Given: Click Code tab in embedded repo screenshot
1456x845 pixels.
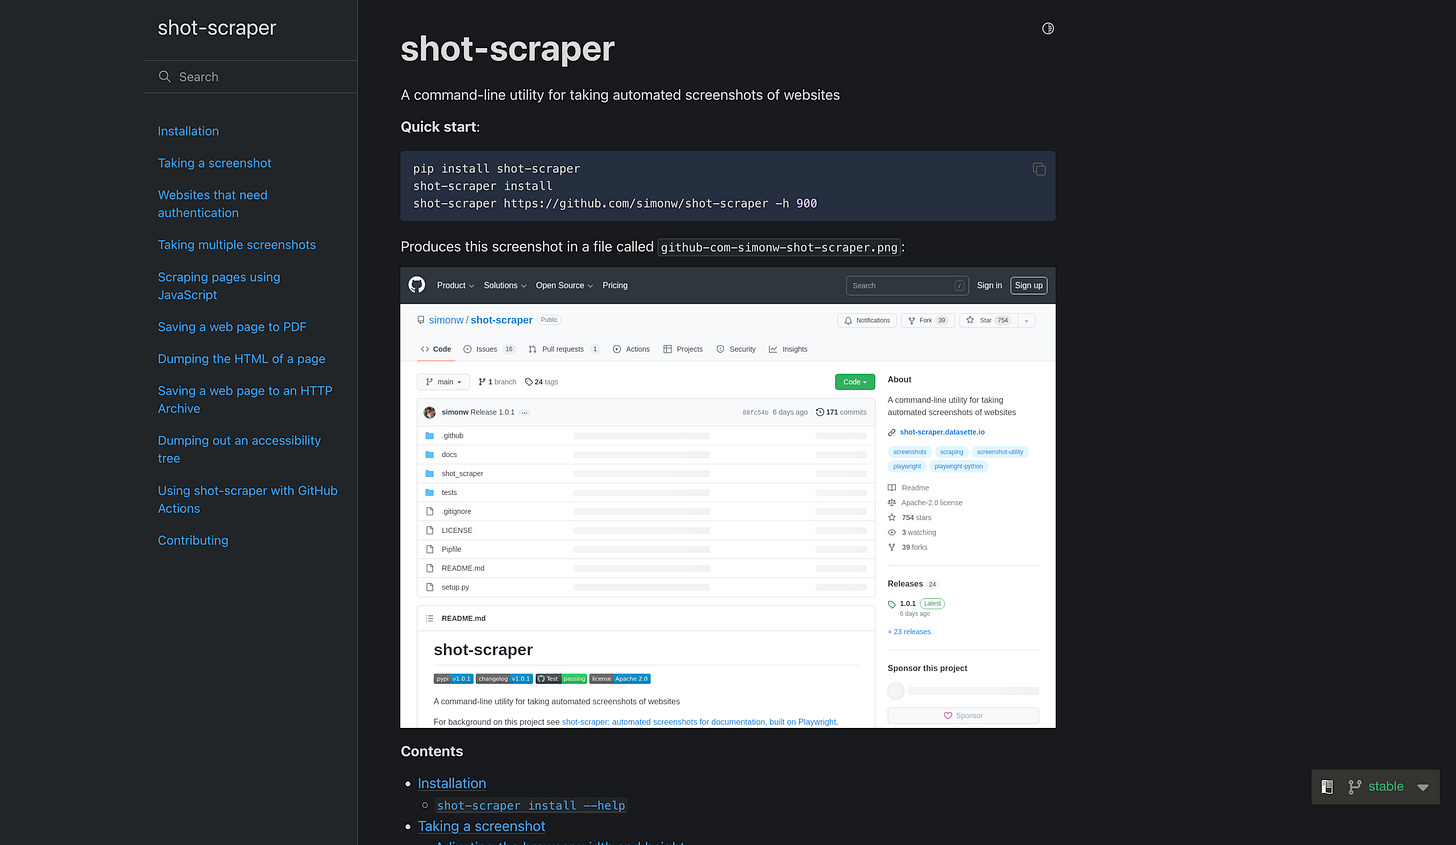Looking at the screenshot, I should (x=436, y=349).
